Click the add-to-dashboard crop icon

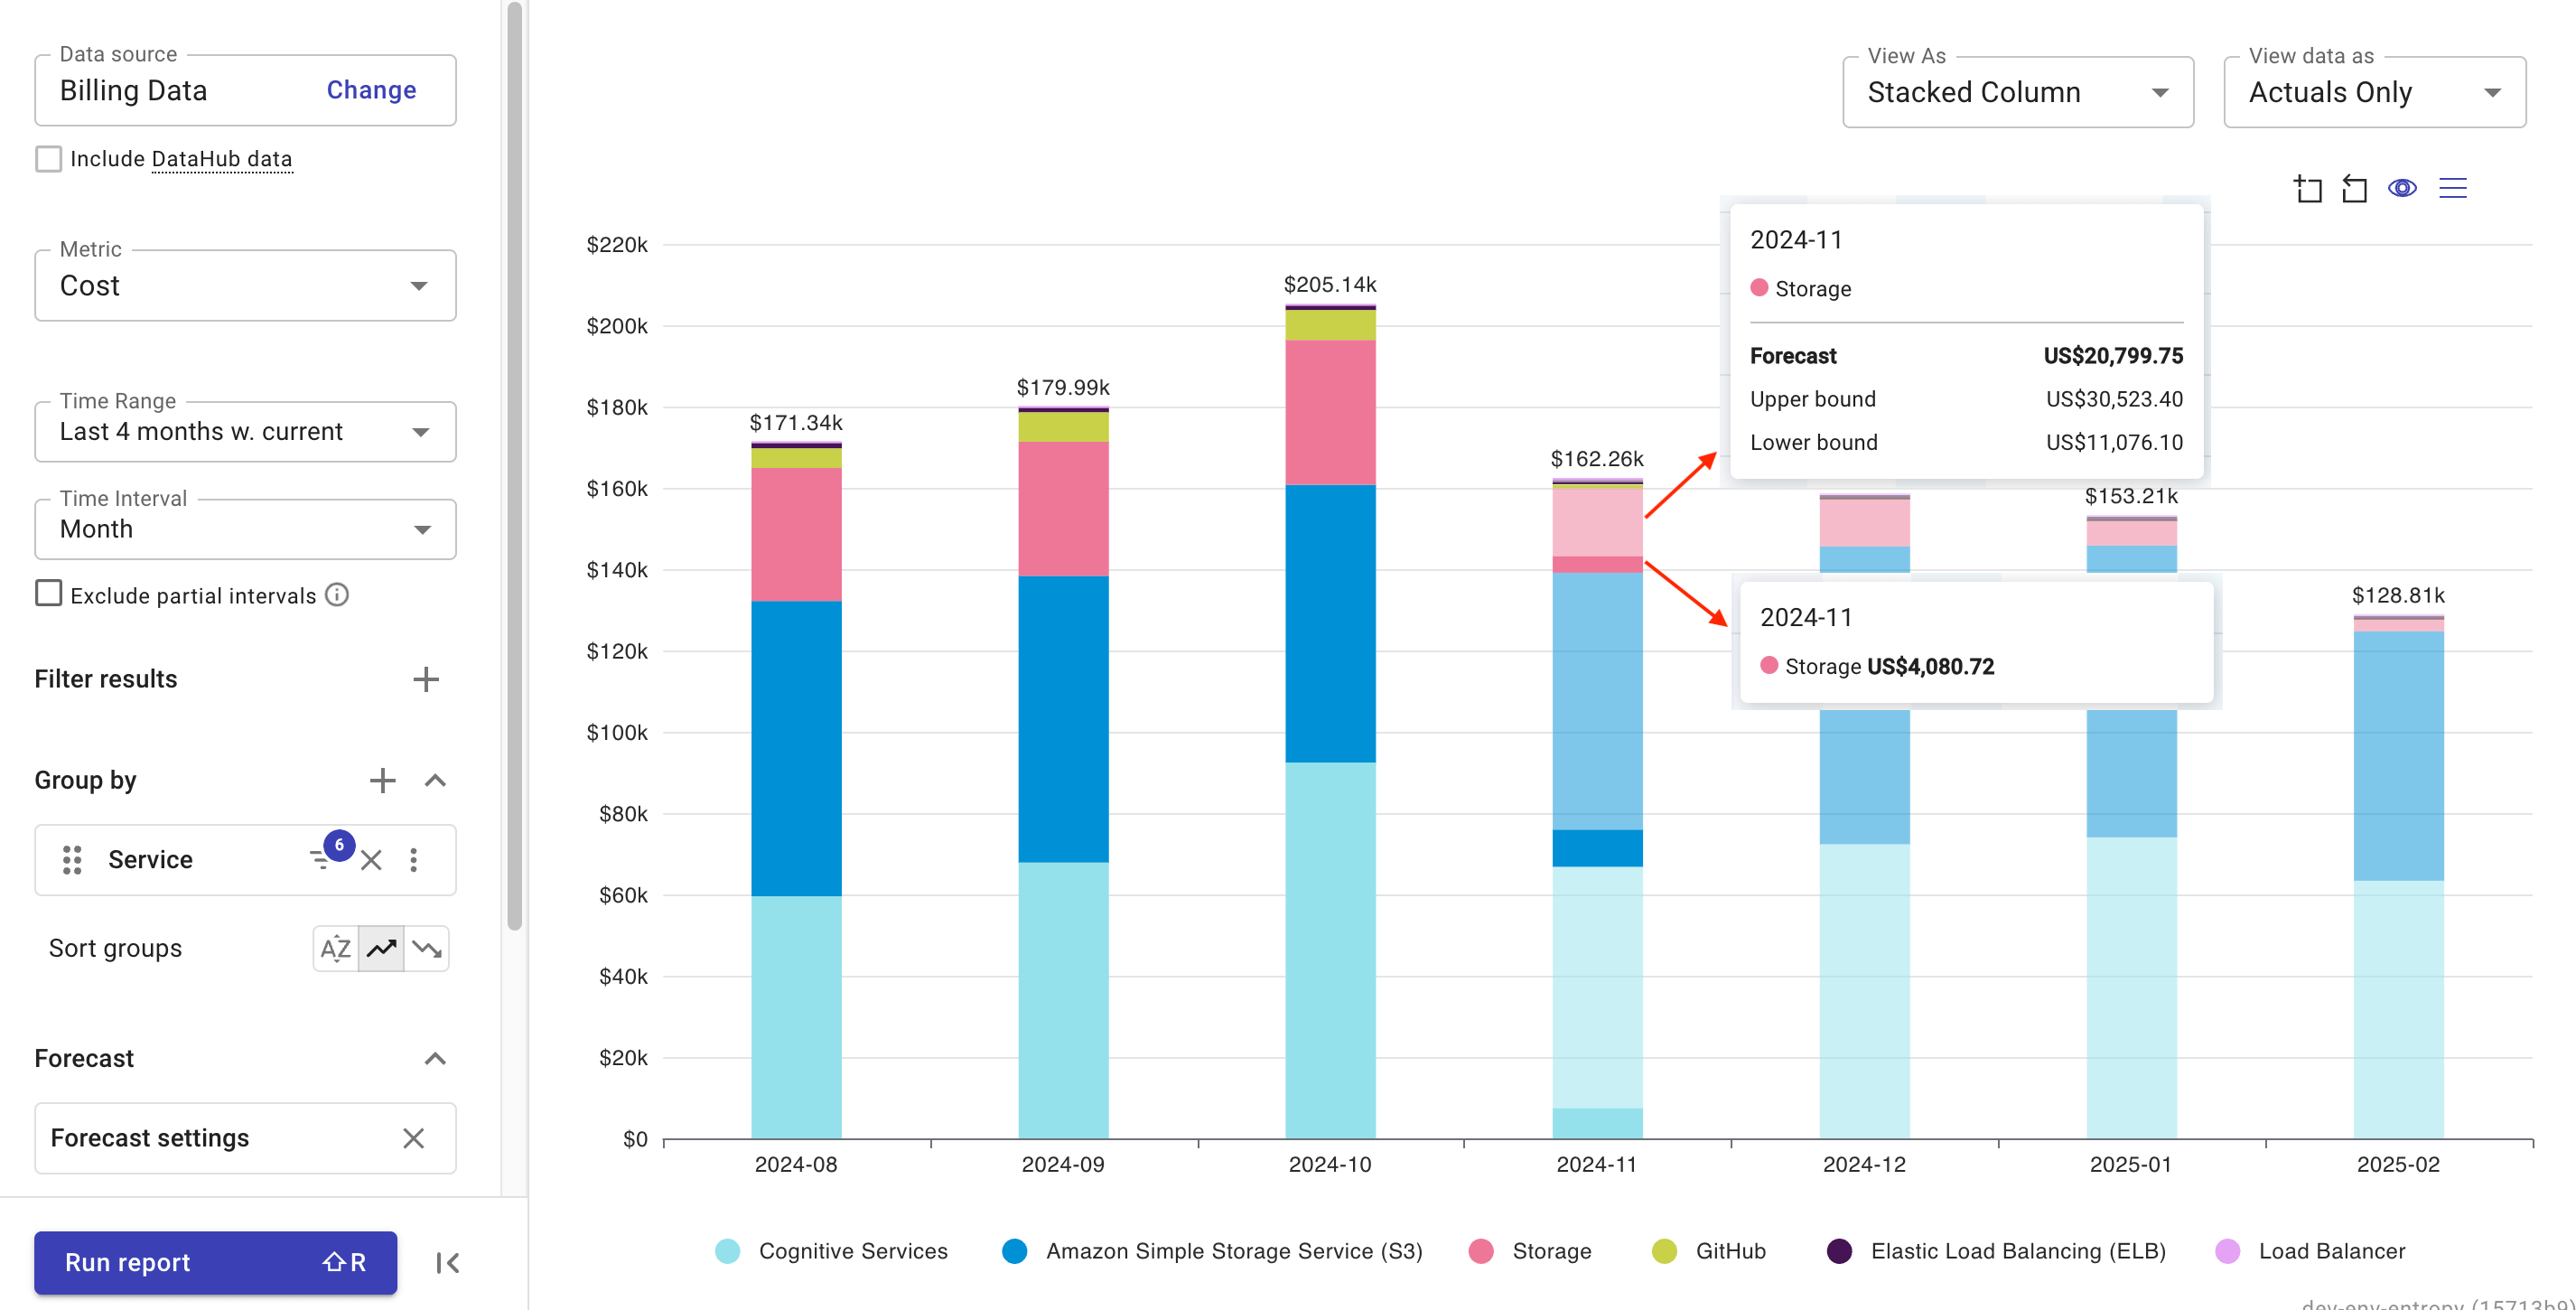(2309, 188)
